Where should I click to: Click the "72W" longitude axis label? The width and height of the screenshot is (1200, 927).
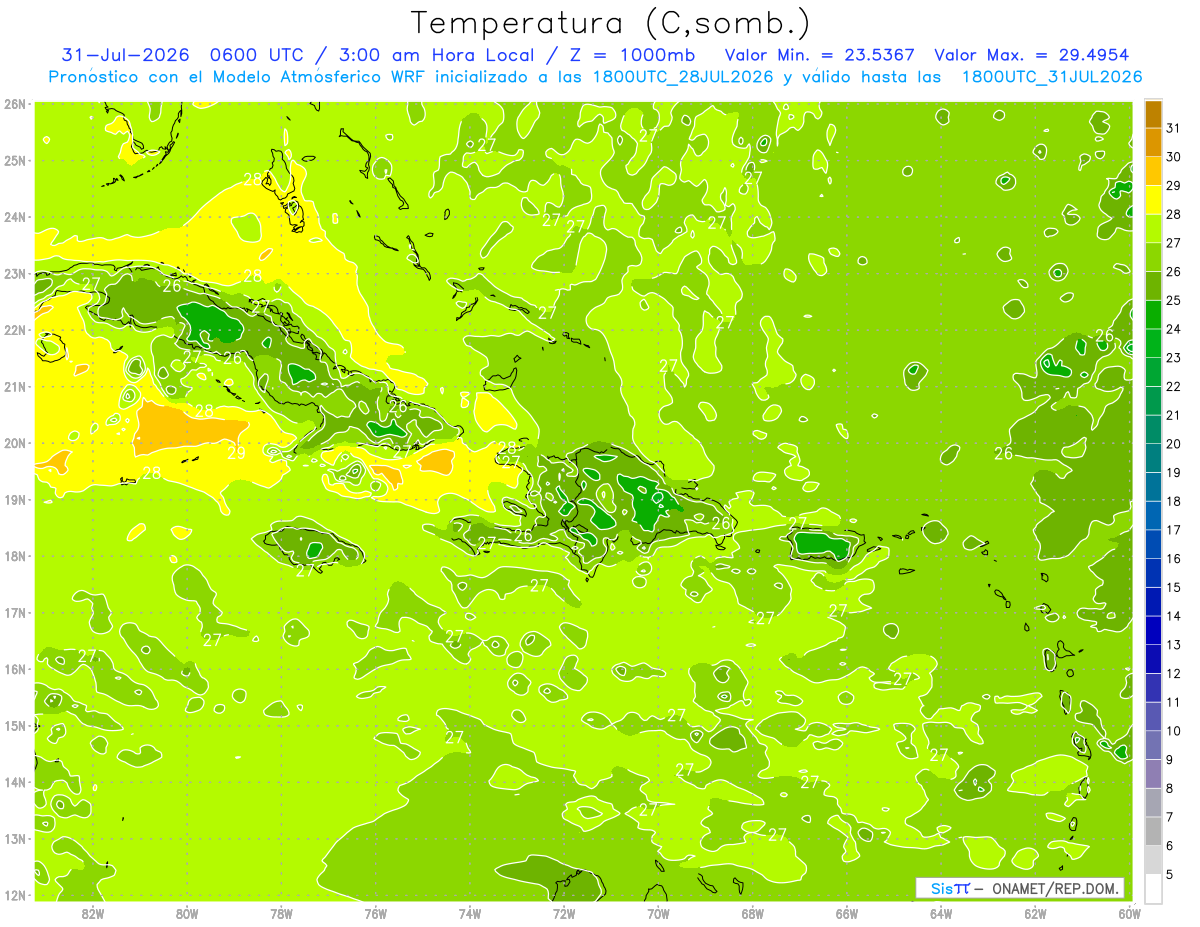pyautogui.click(x=564, y=913)
